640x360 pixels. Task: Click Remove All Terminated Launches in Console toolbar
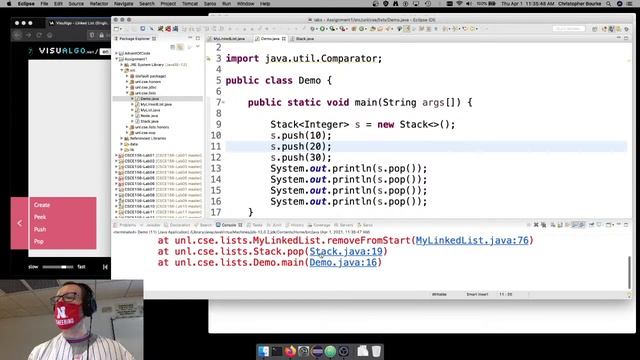click(x=544, y=225)
